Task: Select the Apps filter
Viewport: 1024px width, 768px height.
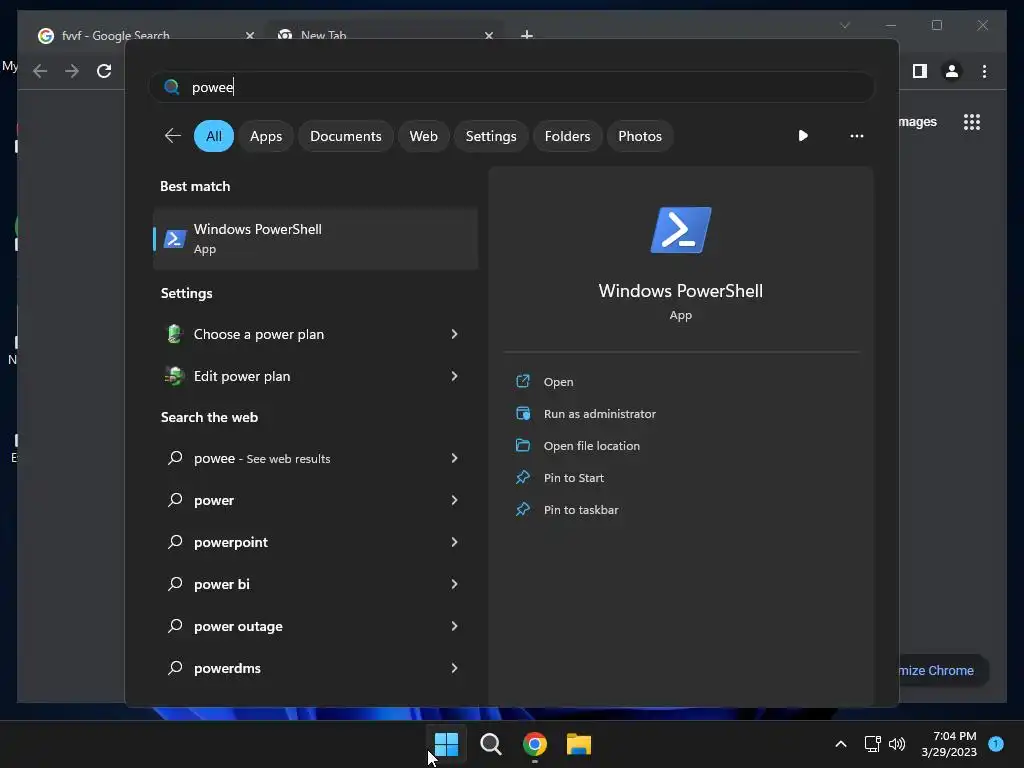Action: pyautogui.click(x=266, y=136)
